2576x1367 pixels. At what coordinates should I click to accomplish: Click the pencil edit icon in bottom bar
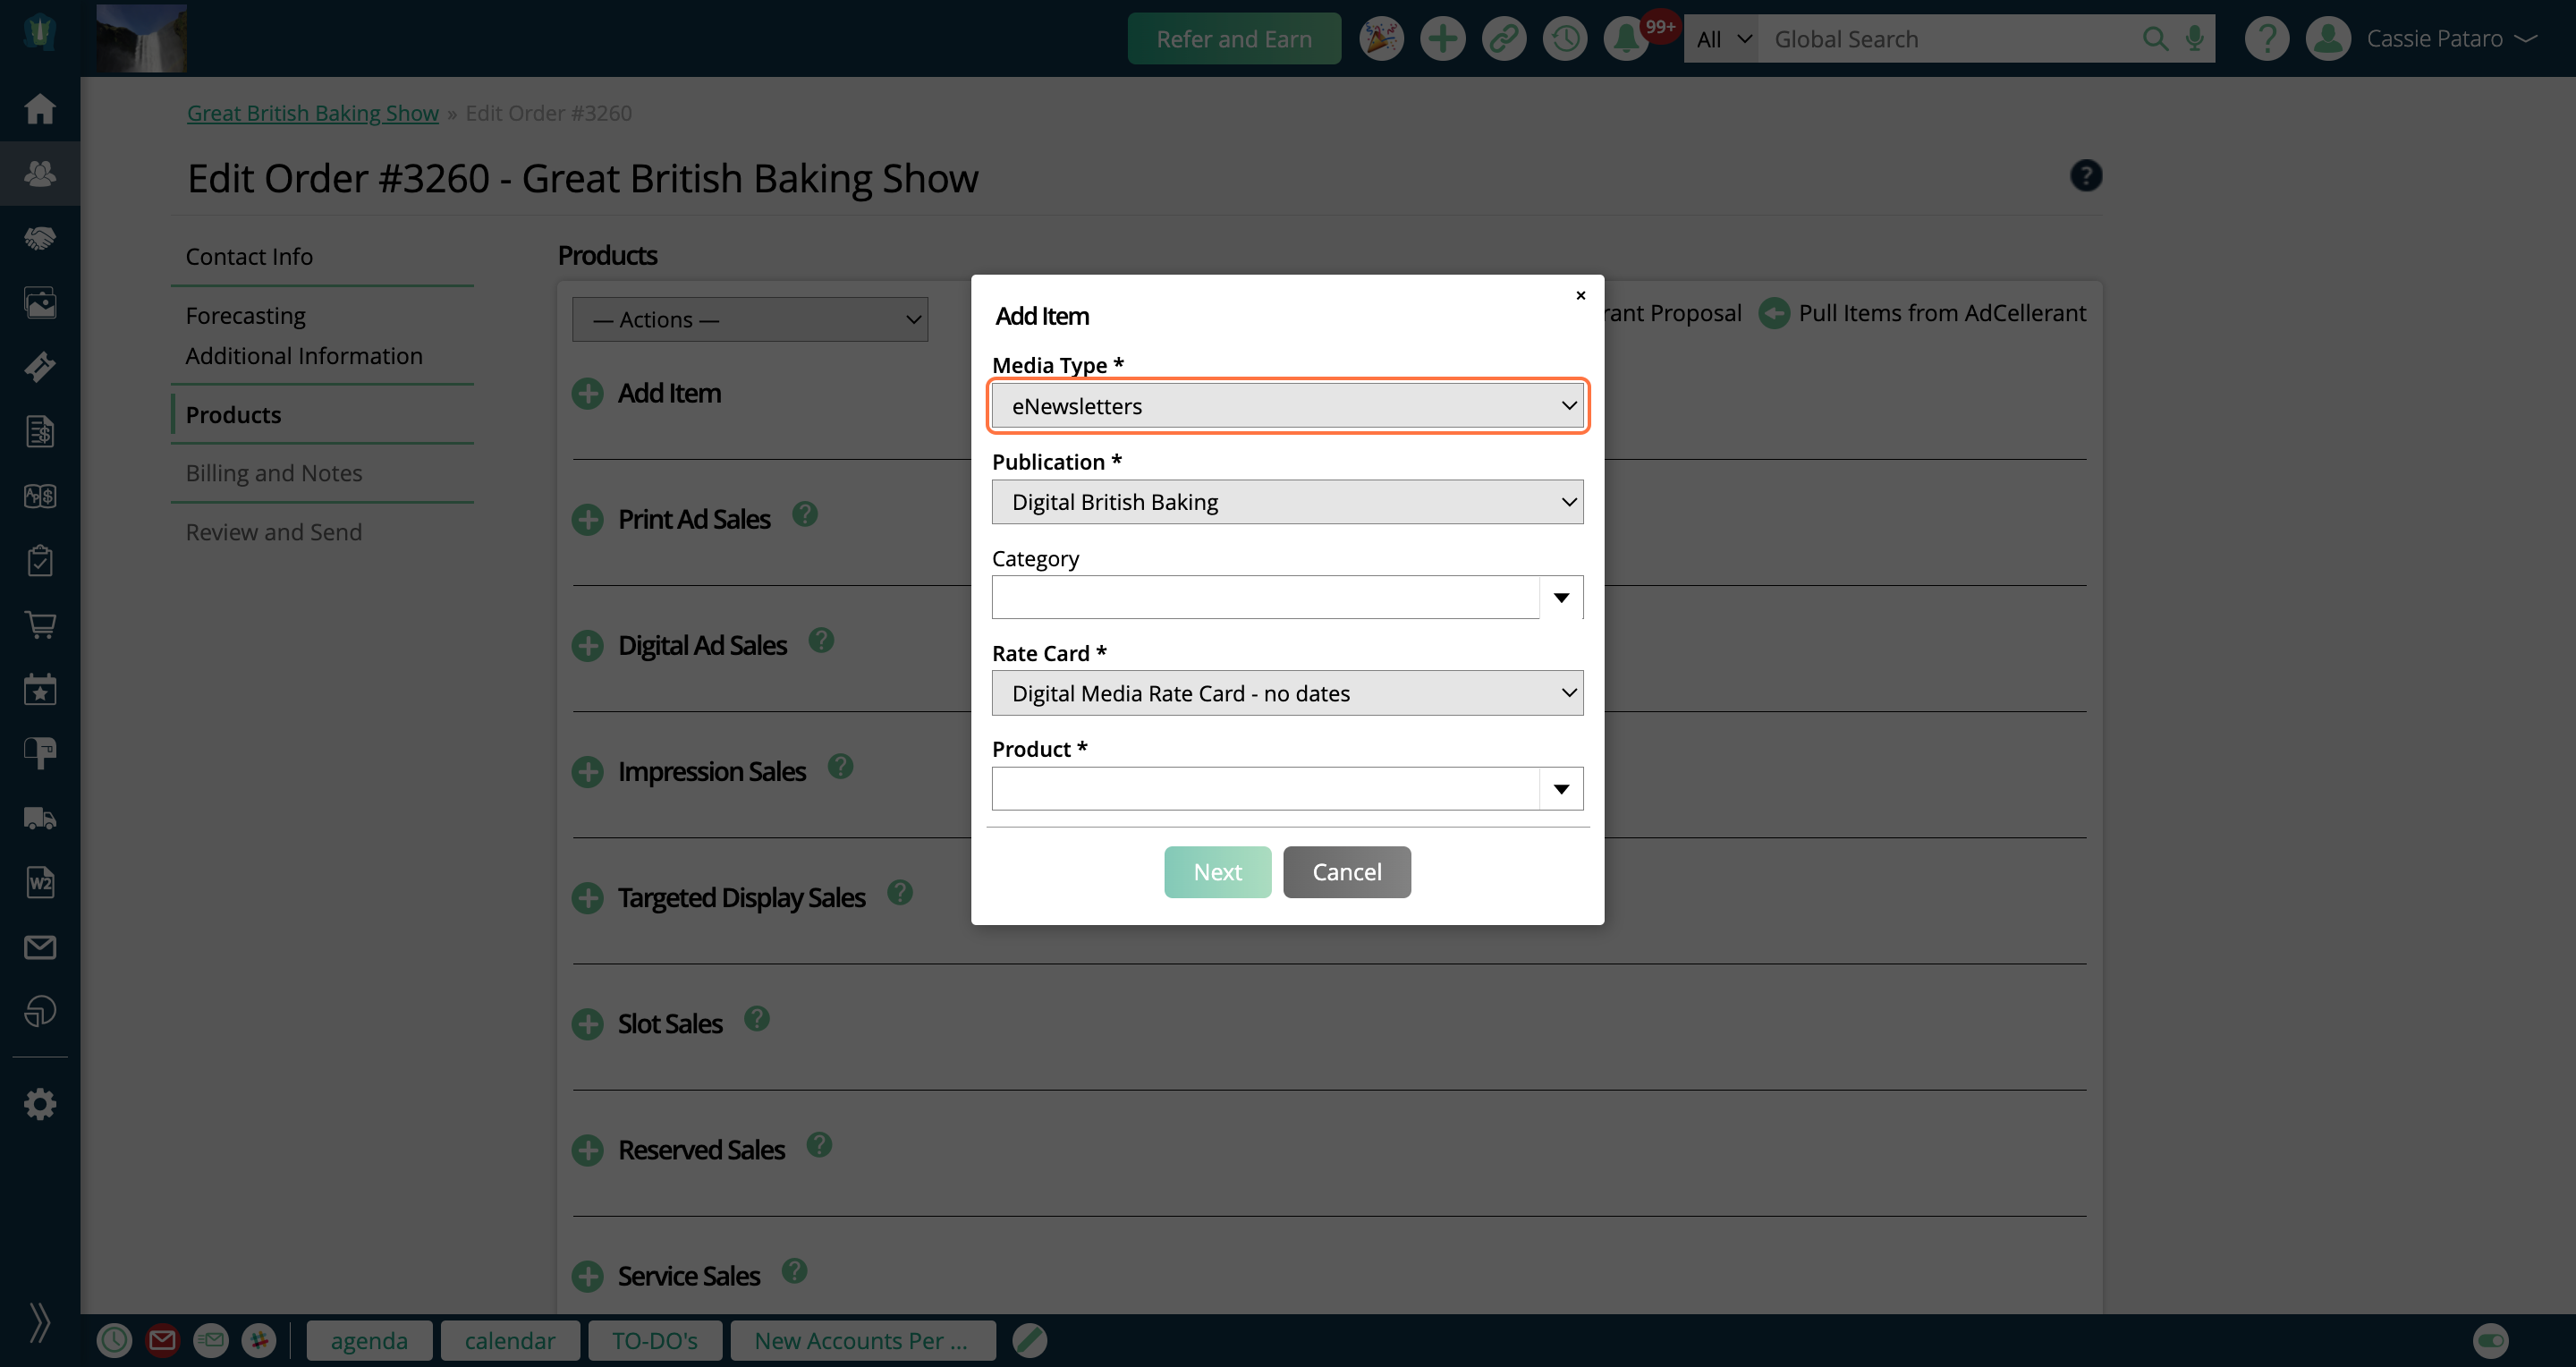[x=1029, y=1340]
